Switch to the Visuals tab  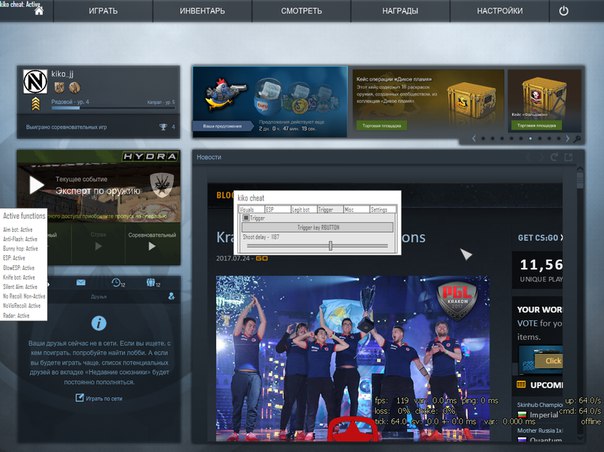point(248,210)
